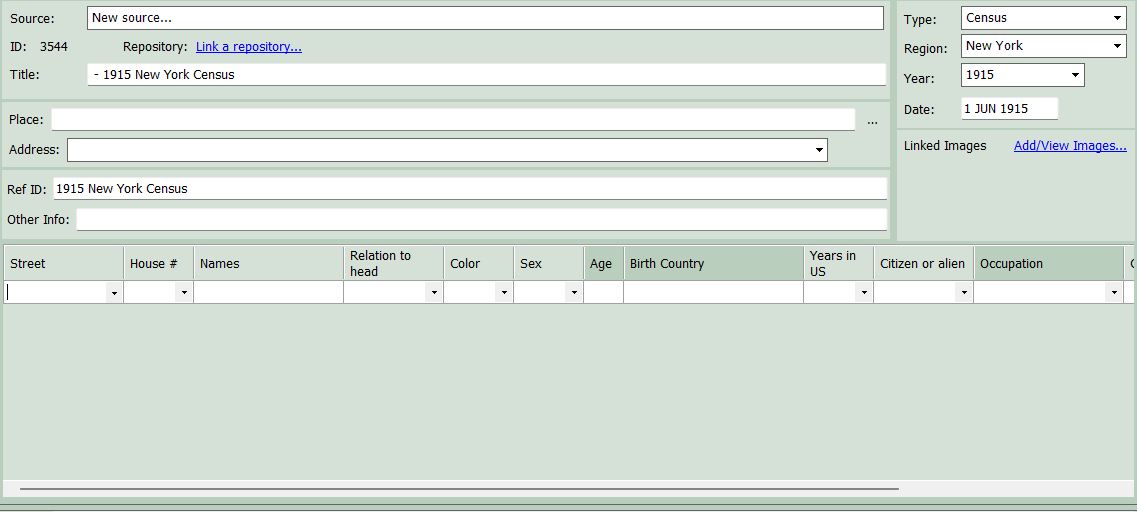Image resolution: width=1137 pixels, height=512 pixels.
Task: Open the Link a repository link
Action: coord(249,47)
